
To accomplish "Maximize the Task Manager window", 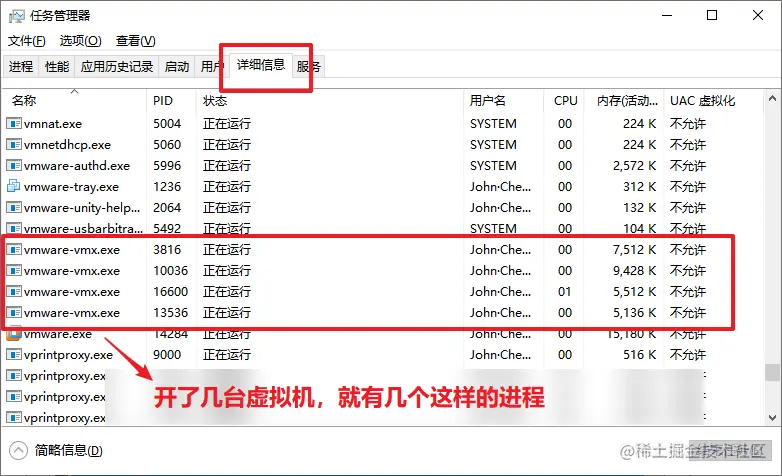I will pyautogui.click(x=712, y=15).
